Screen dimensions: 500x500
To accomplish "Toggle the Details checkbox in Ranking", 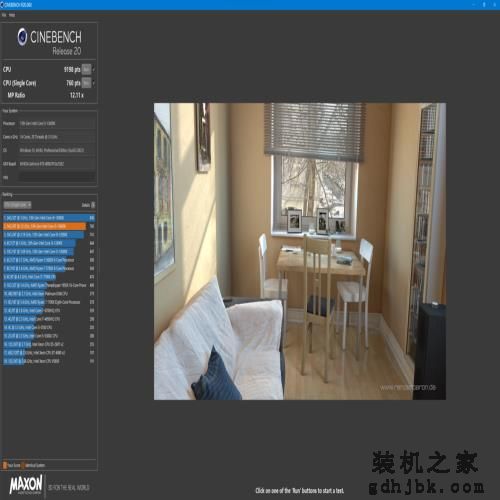I will 93,205.
